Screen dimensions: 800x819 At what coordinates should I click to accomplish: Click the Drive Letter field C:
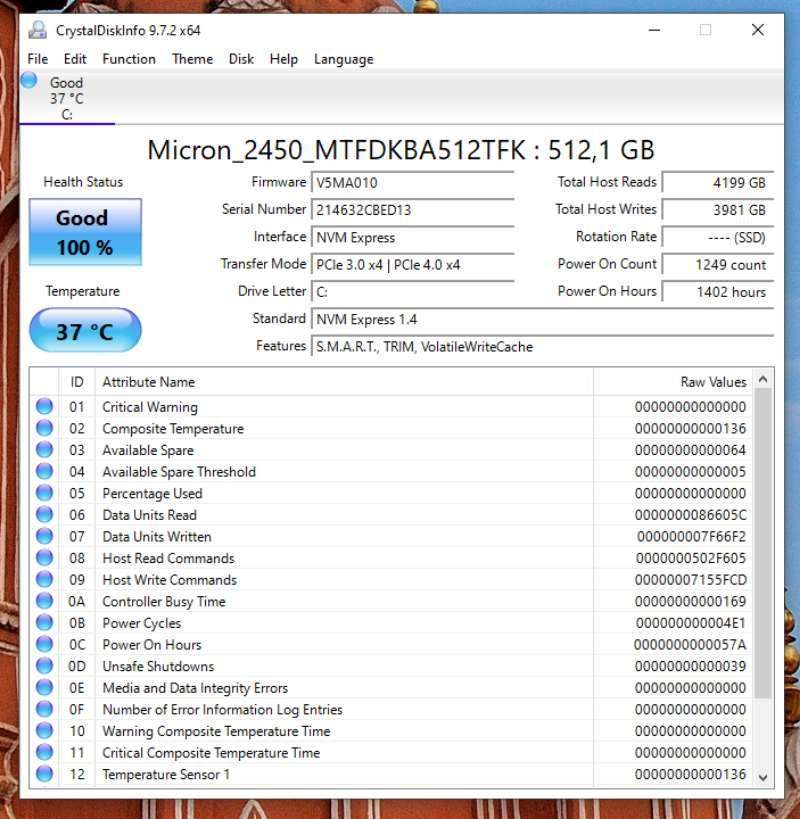[413, 291]
